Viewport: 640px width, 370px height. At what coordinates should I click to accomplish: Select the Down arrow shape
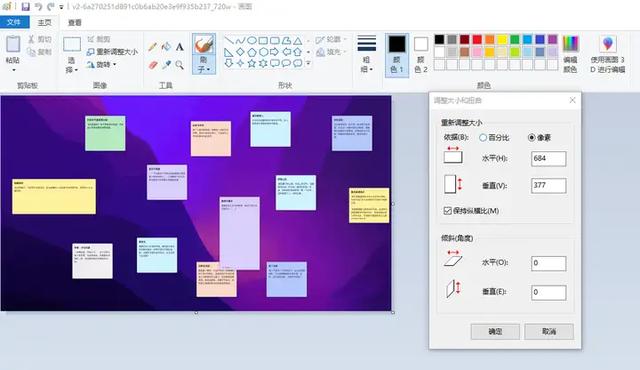point(229,63)
